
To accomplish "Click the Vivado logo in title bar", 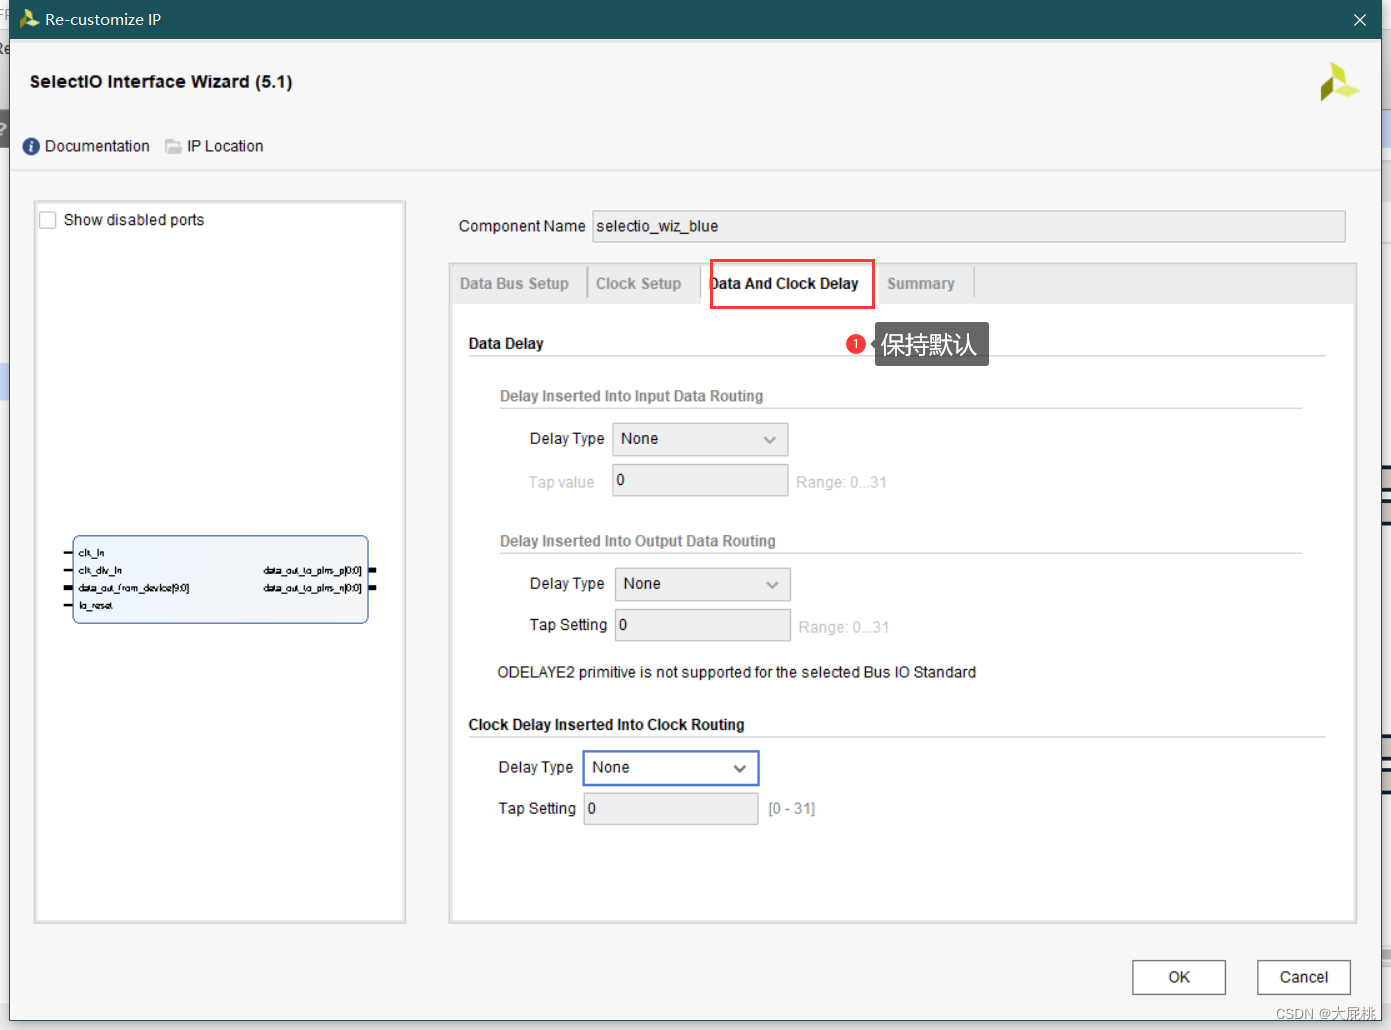I will pos(29,19).
